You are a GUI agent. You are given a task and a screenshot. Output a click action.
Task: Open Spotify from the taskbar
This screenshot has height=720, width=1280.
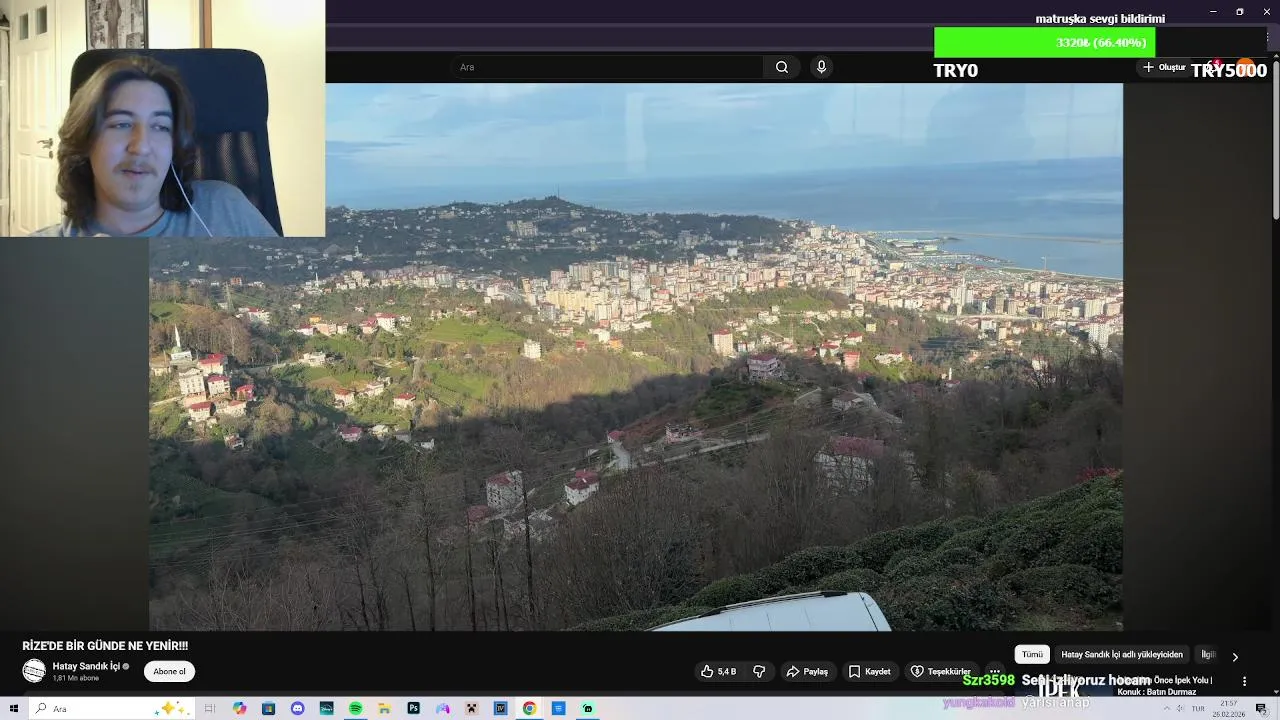point(355,708)
